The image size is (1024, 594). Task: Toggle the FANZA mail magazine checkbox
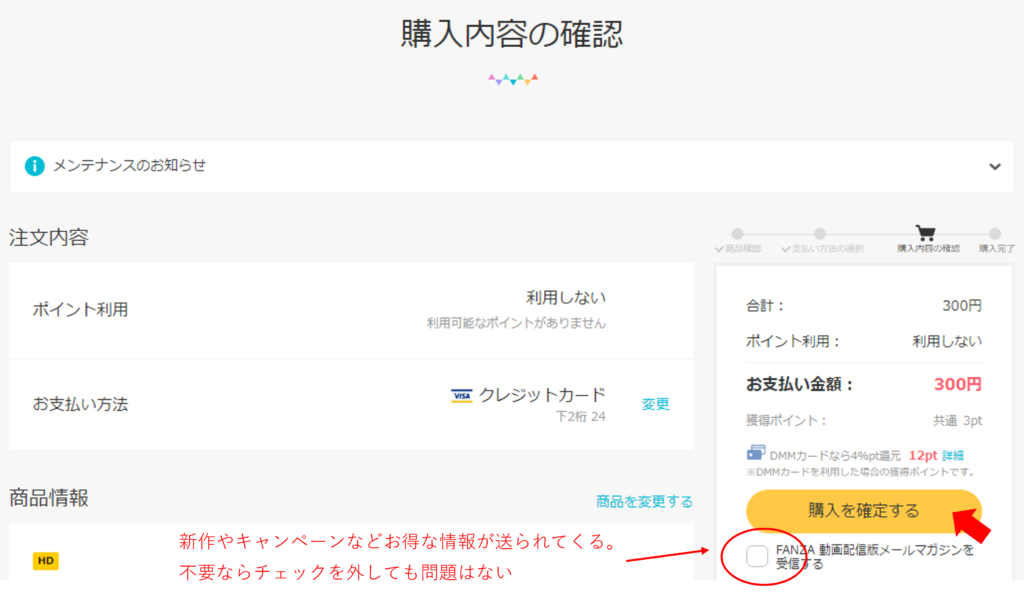pyautogui.click(x=758, y=556)
